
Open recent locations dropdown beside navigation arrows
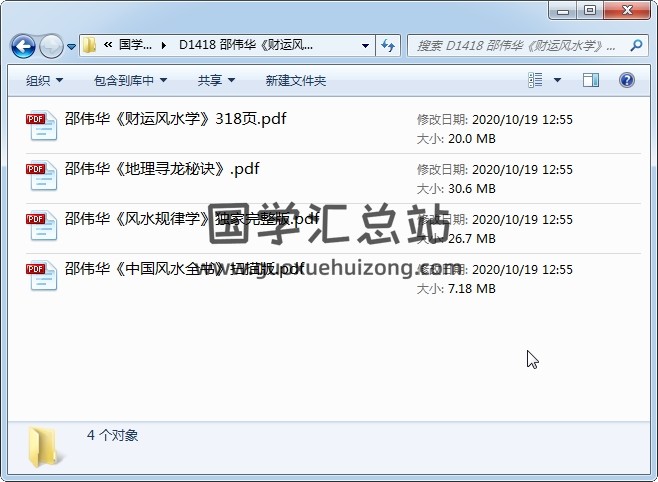[x=72, y=46]
